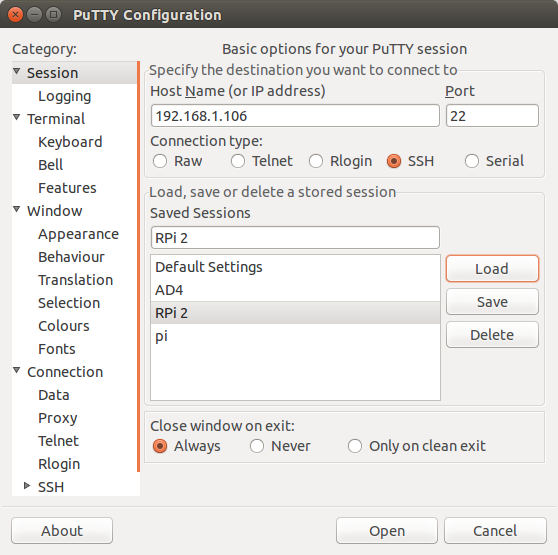Image resolution: width=558 pixels, height=555 pixels.
Task: Open the Rlogin settings in category tree
Action: click(x=59, y=464)
